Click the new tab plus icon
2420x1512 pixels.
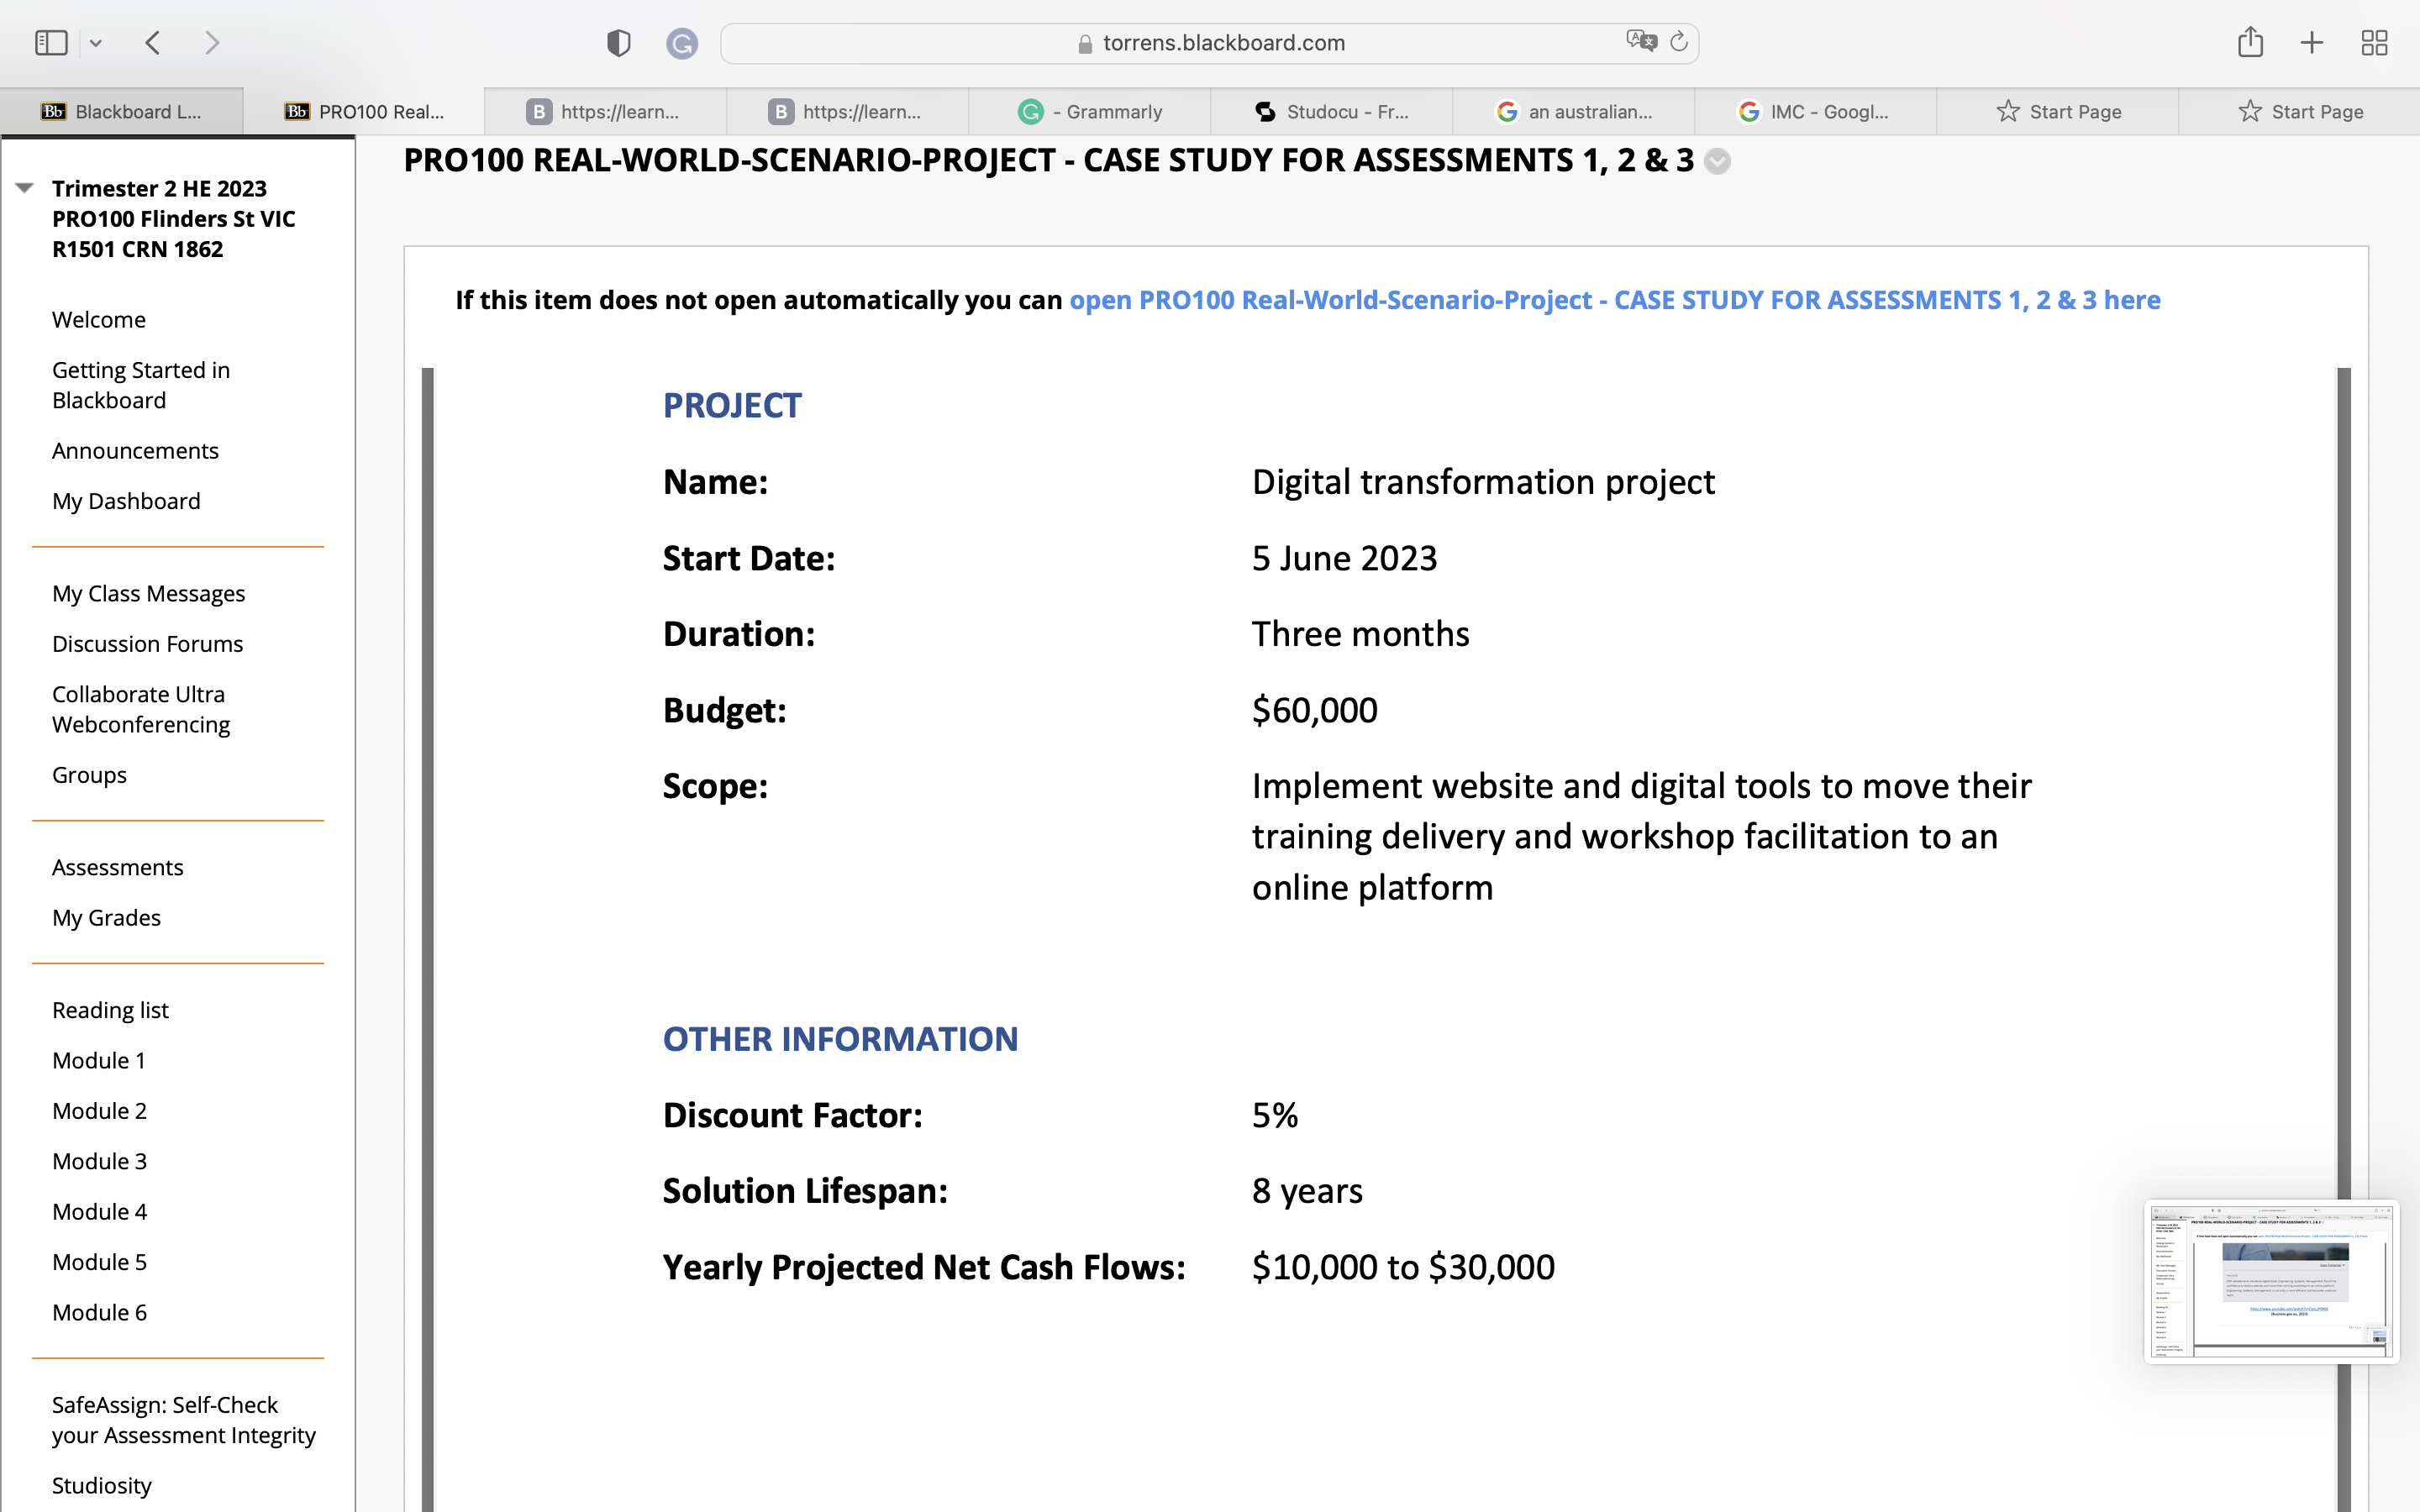click(x=2312, y=40)
